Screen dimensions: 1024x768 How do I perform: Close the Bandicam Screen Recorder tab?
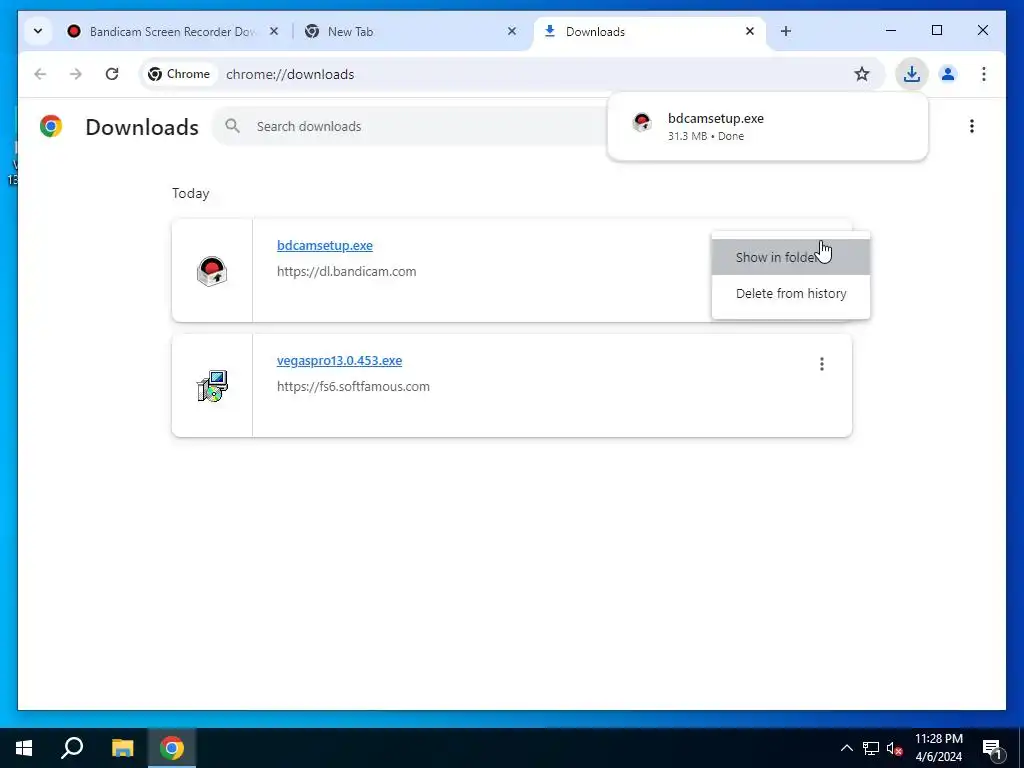click(x=274, y=31)
